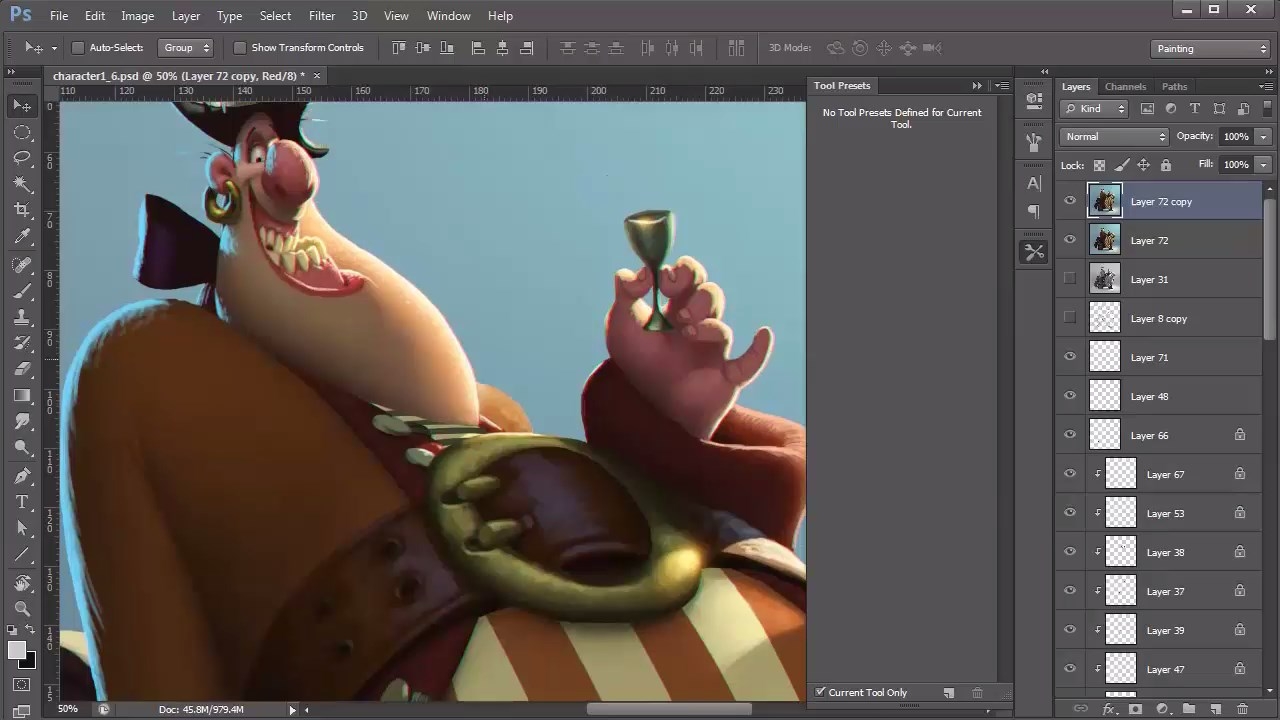Select the Lasso tool
Viewport: 1280px width, 720px height.
point(22,158)
